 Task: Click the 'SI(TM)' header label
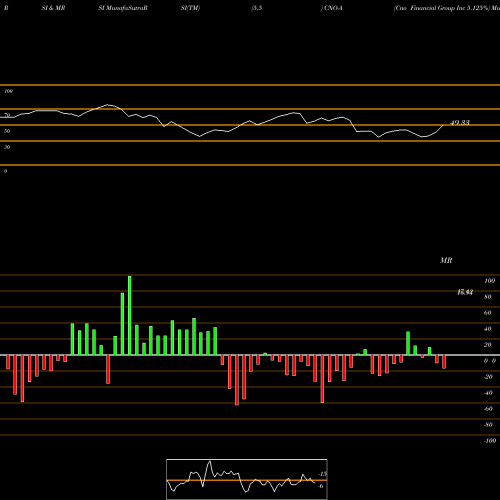pyautogui.click(x=190, y=8)
